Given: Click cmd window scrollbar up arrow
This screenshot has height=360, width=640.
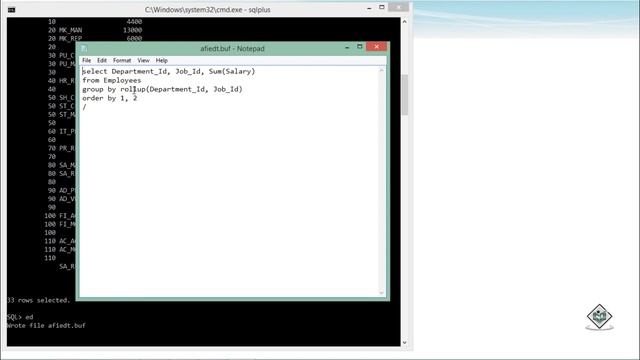Looking at the screenshot, I should point(404,22).
